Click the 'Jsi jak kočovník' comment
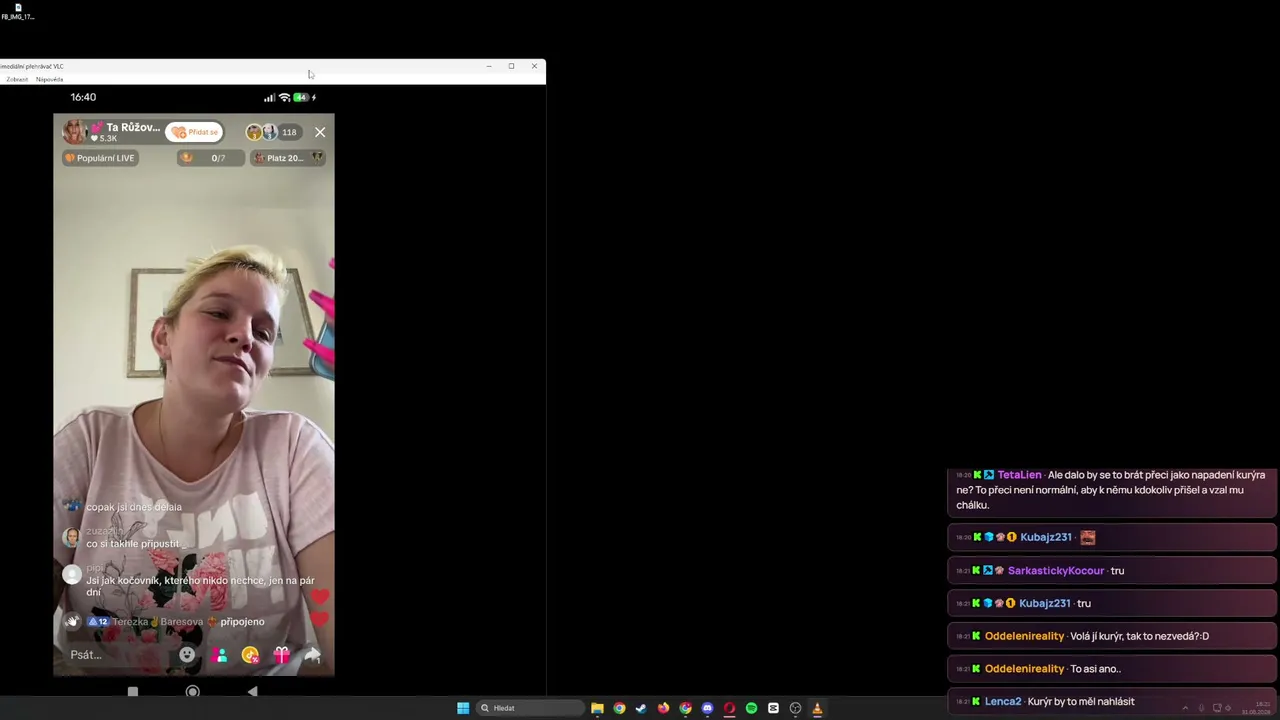The height and width of the screenshot is (720, 1280). point(200,586)
